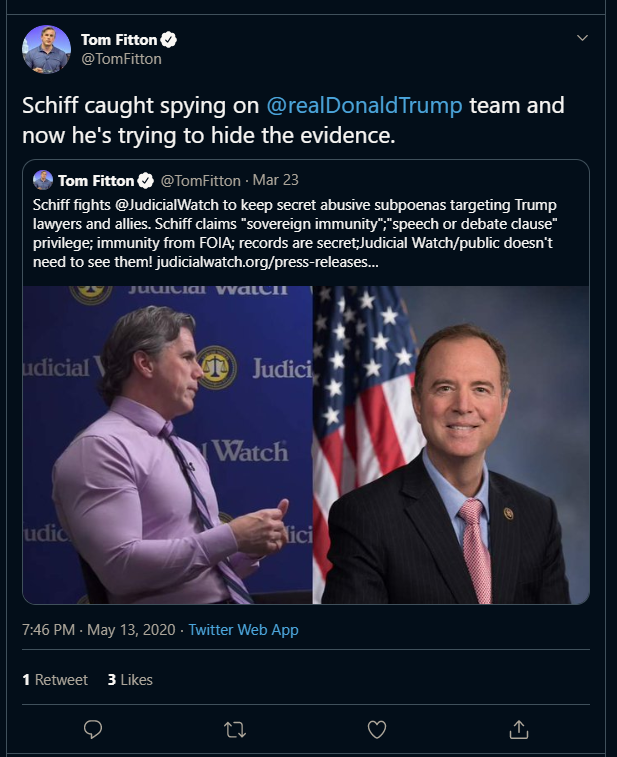Image resolution: width=617 pixels, height=757 pixels.
Task: View the 3 Likes list
Action: click(x=130, y=680)
